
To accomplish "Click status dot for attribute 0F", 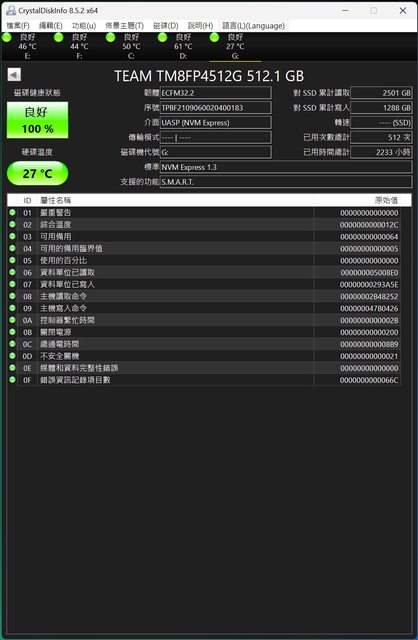I will pos(12,380).
